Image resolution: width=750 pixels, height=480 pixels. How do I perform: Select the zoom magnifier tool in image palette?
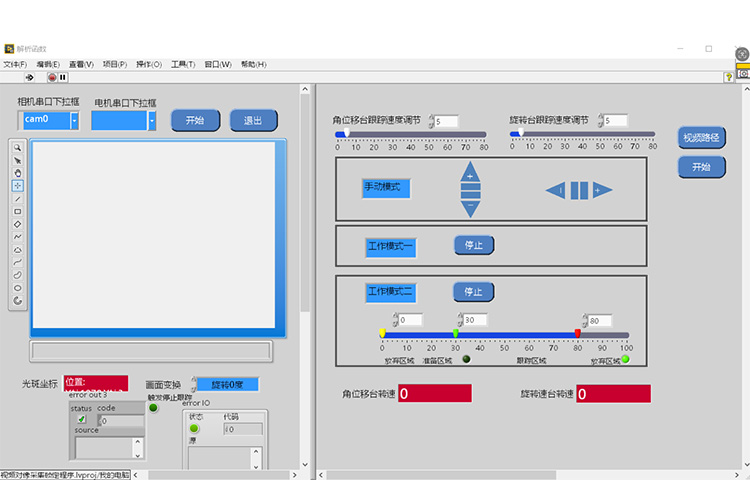[17, 147]
